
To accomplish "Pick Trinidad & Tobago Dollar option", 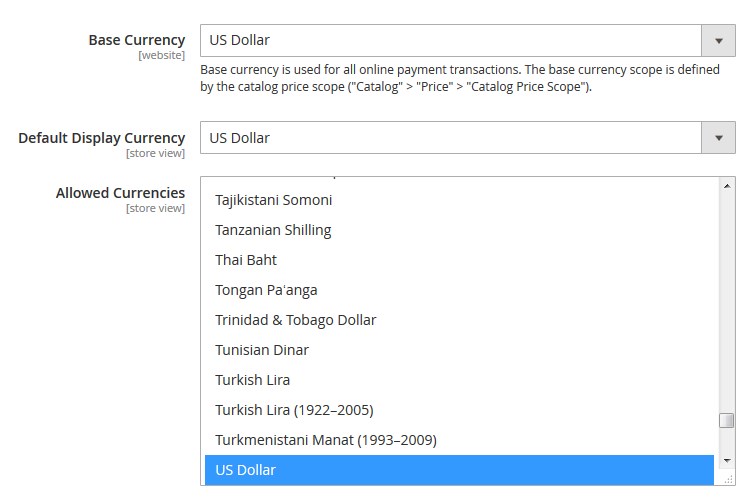I will (459, 320).
